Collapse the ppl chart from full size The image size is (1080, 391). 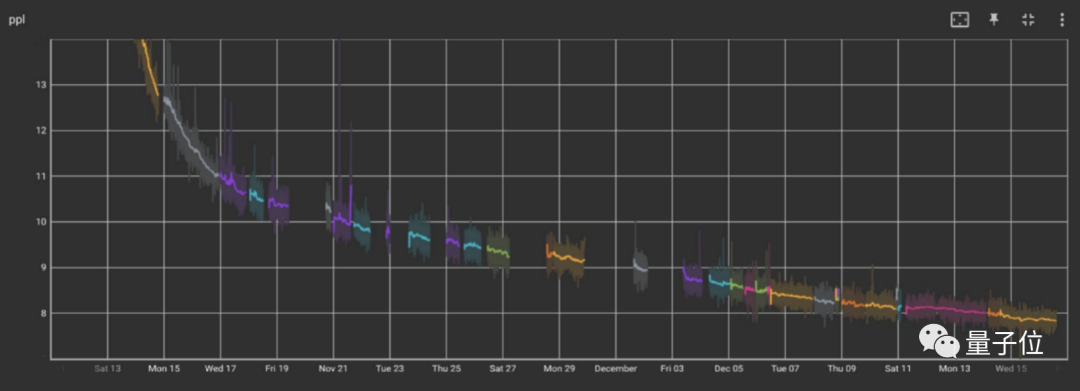[x=1028, y=20]
